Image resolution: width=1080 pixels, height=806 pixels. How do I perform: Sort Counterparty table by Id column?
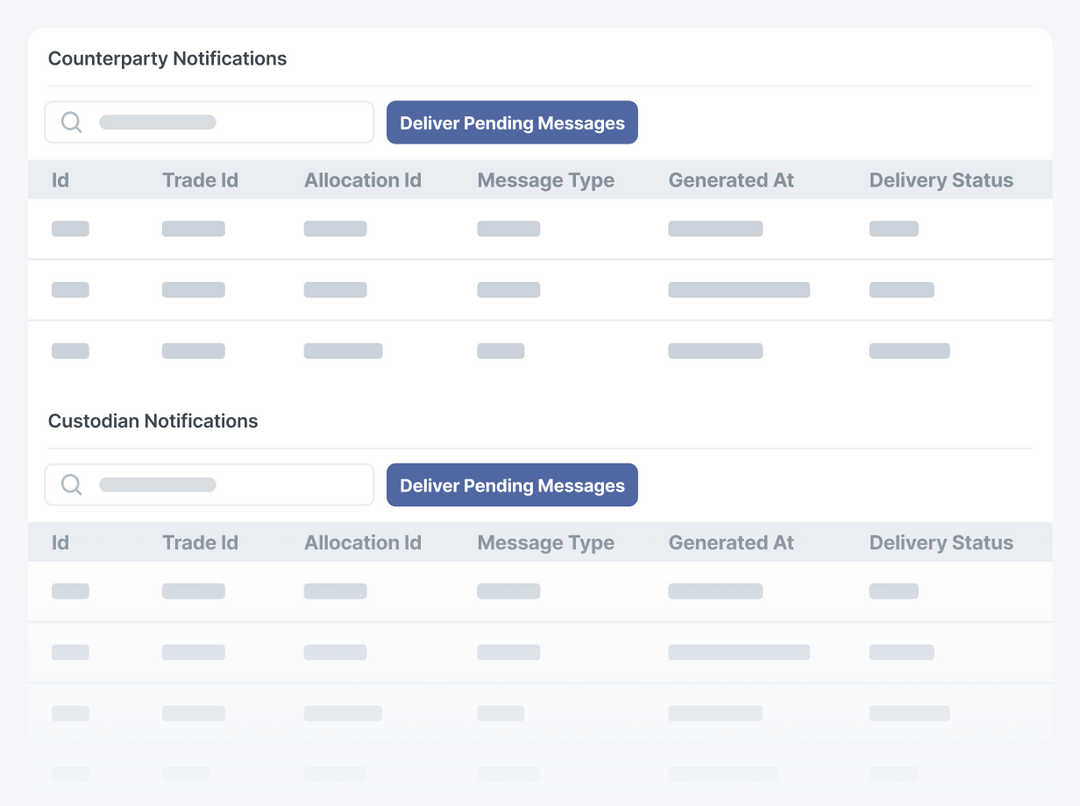pyautogui.click(x=61, y=180)
